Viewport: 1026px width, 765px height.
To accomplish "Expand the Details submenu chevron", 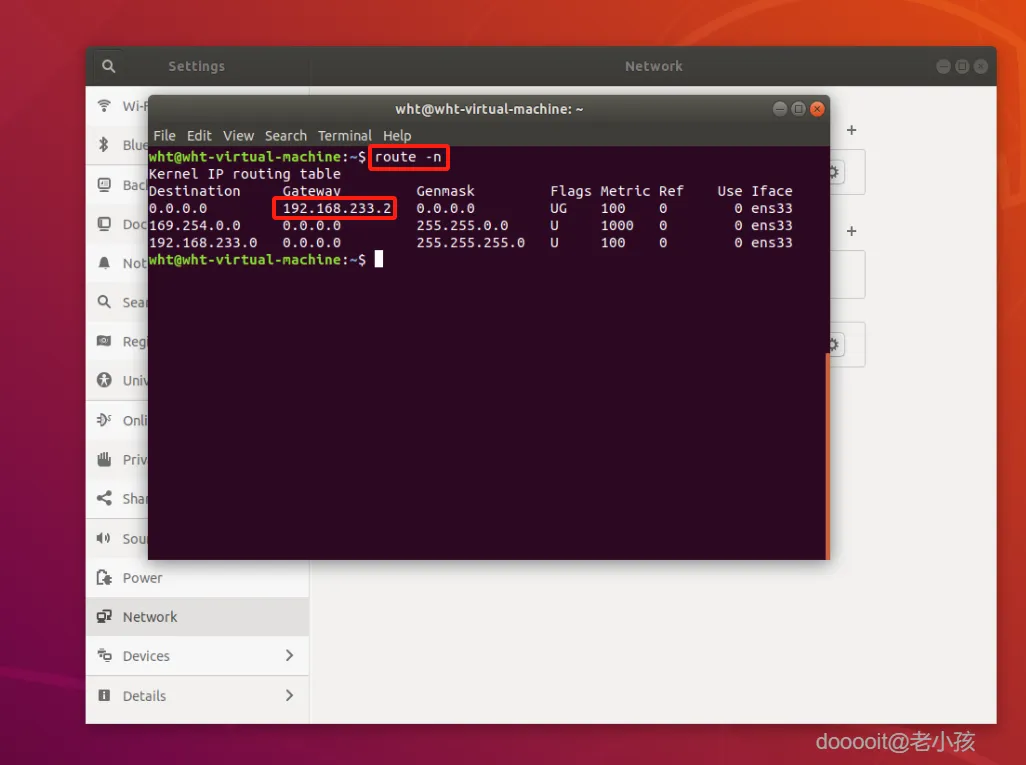I will point(289,695).
